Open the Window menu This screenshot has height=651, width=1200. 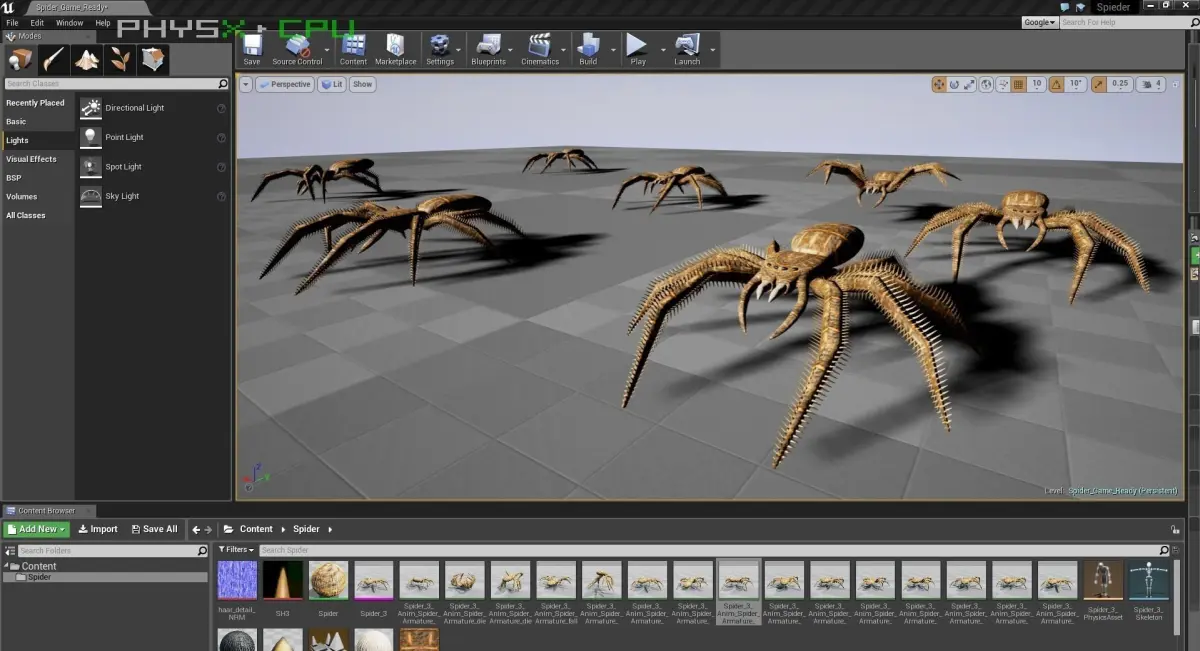click(x=69, y=22)
